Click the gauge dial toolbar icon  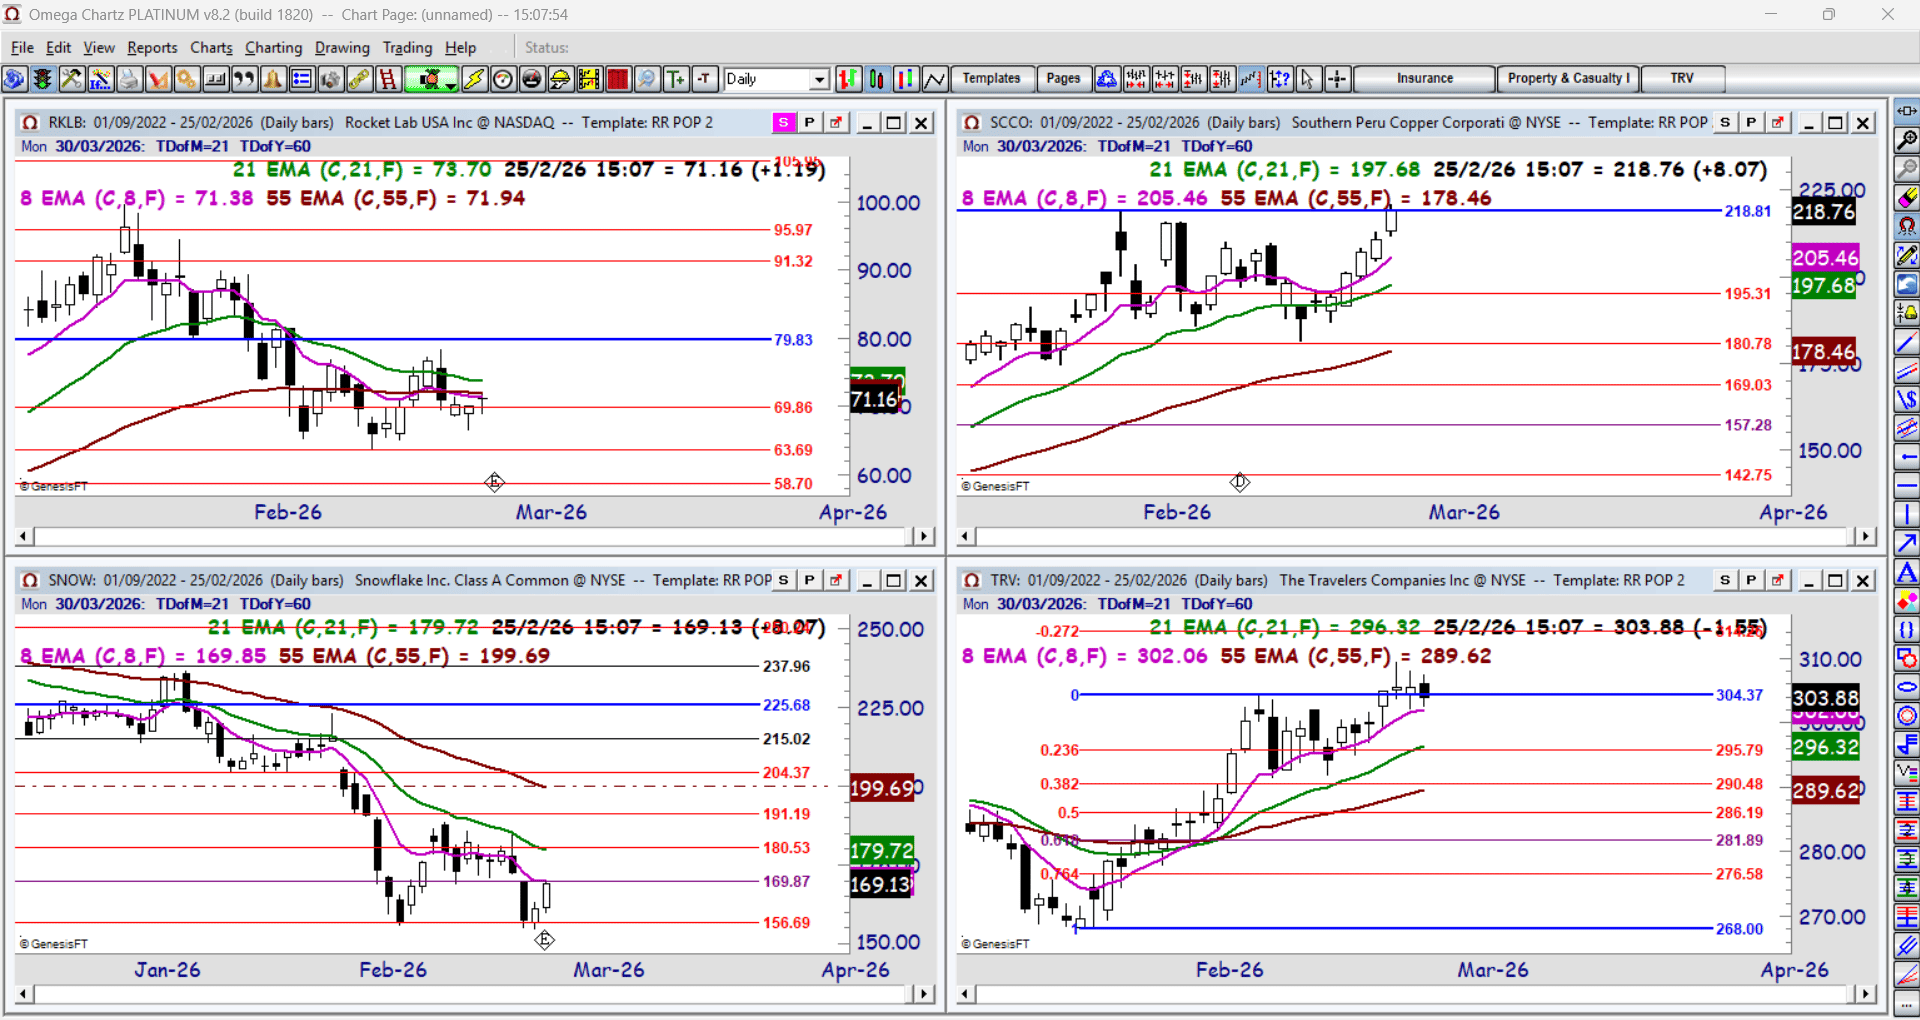503,79
